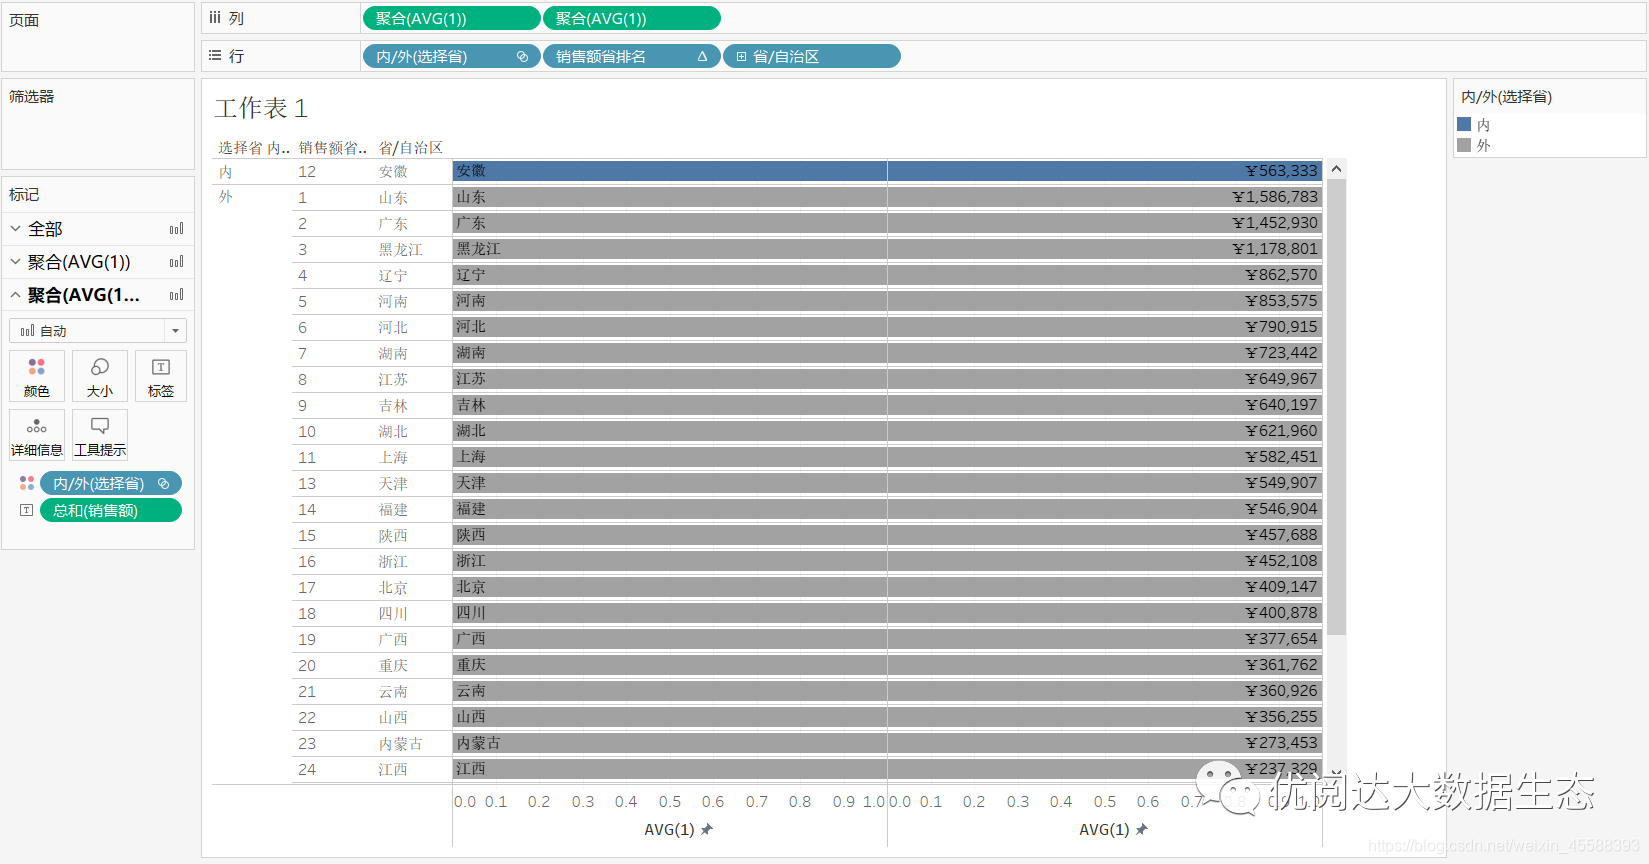Viewport: 1649px width, 864px height.
Task: Select the 省/自治区 pill on rows shelf
Action: tap(812, 56)
